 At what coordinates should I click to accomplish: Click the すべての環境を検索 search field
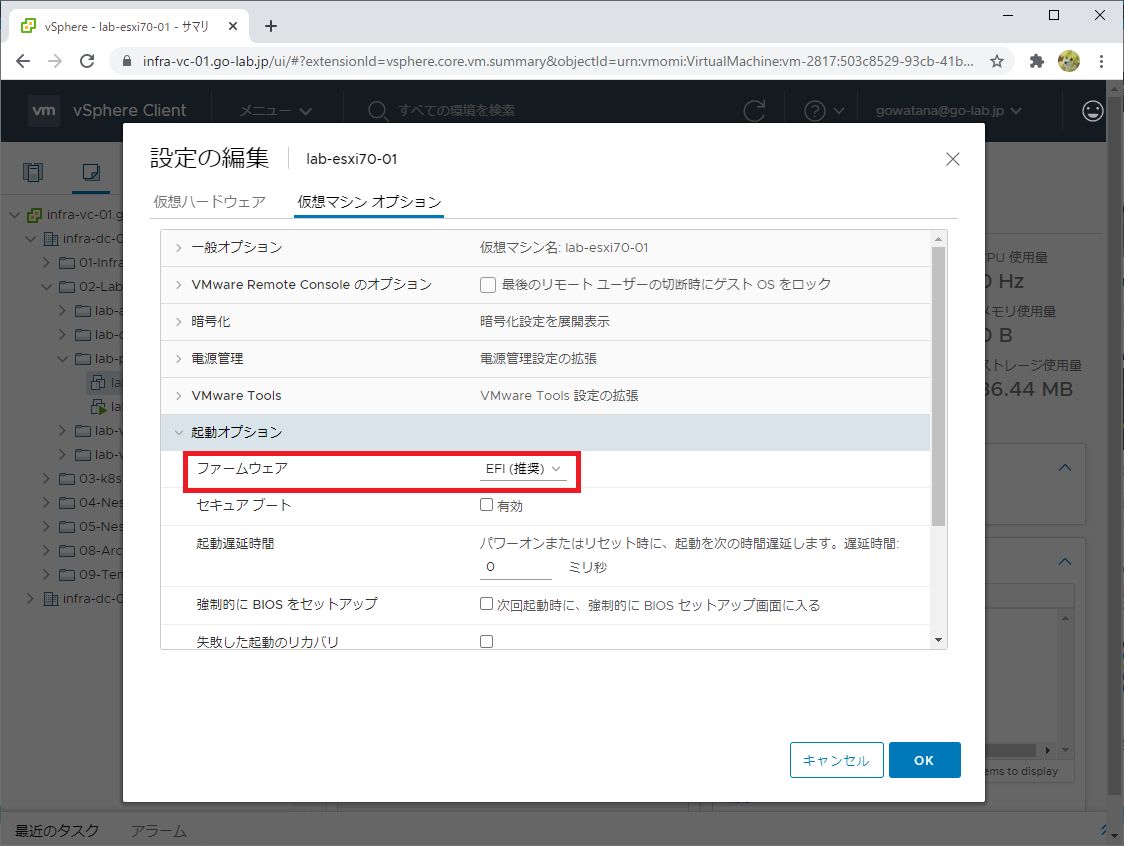point(456,110)
